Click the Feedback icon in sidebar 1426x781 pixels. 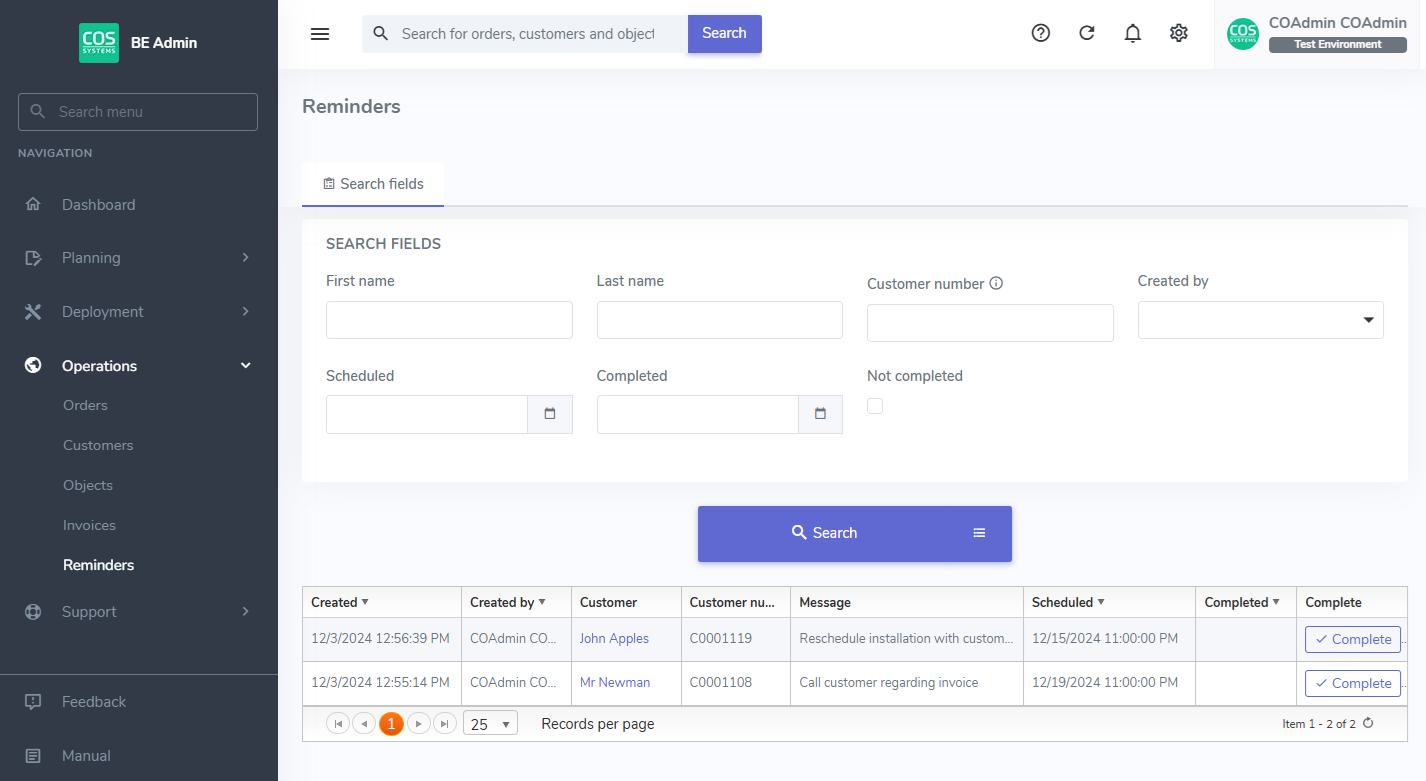pyautogui.click(x=33, y=702)
